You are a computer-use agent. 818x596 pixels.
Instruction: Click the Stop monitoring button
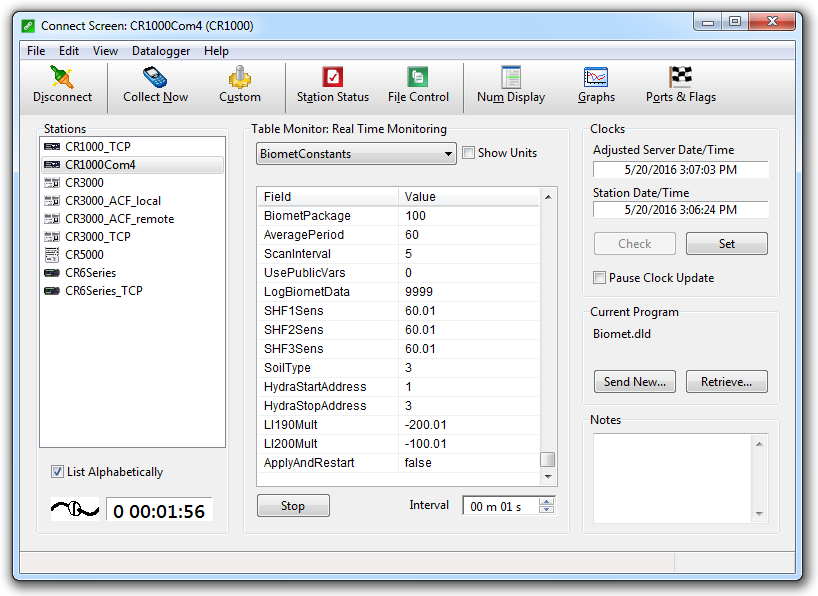point(293,506)
